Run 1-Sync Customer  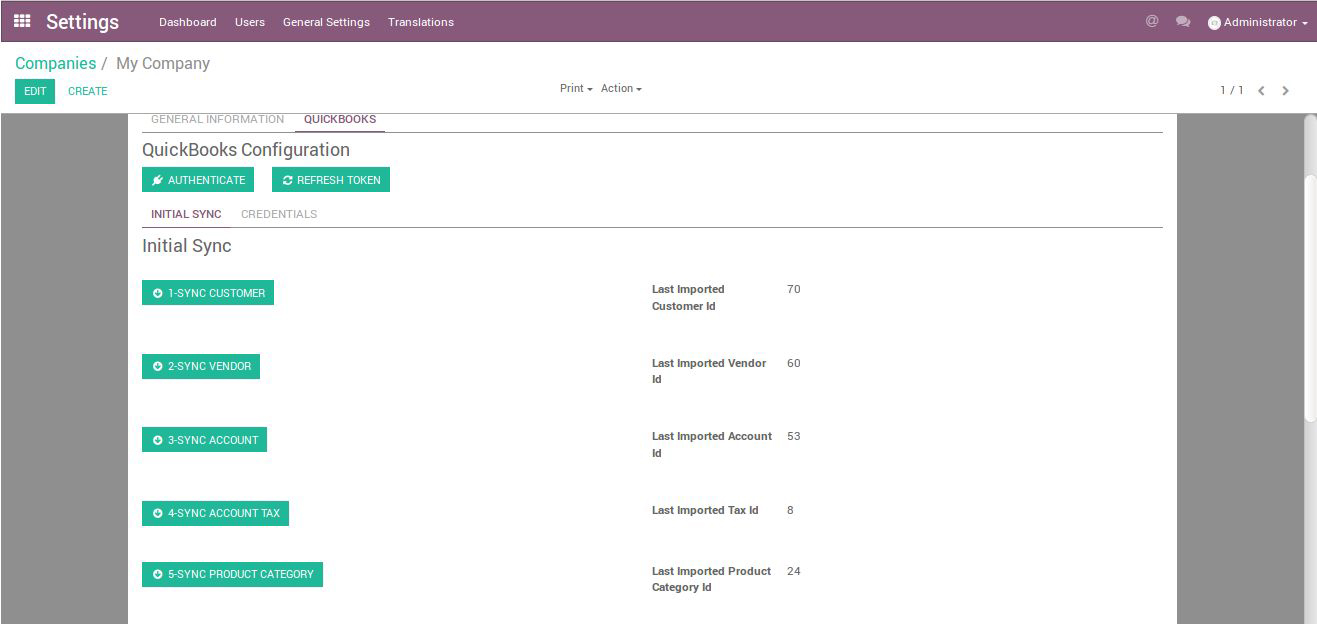[208, 293]
